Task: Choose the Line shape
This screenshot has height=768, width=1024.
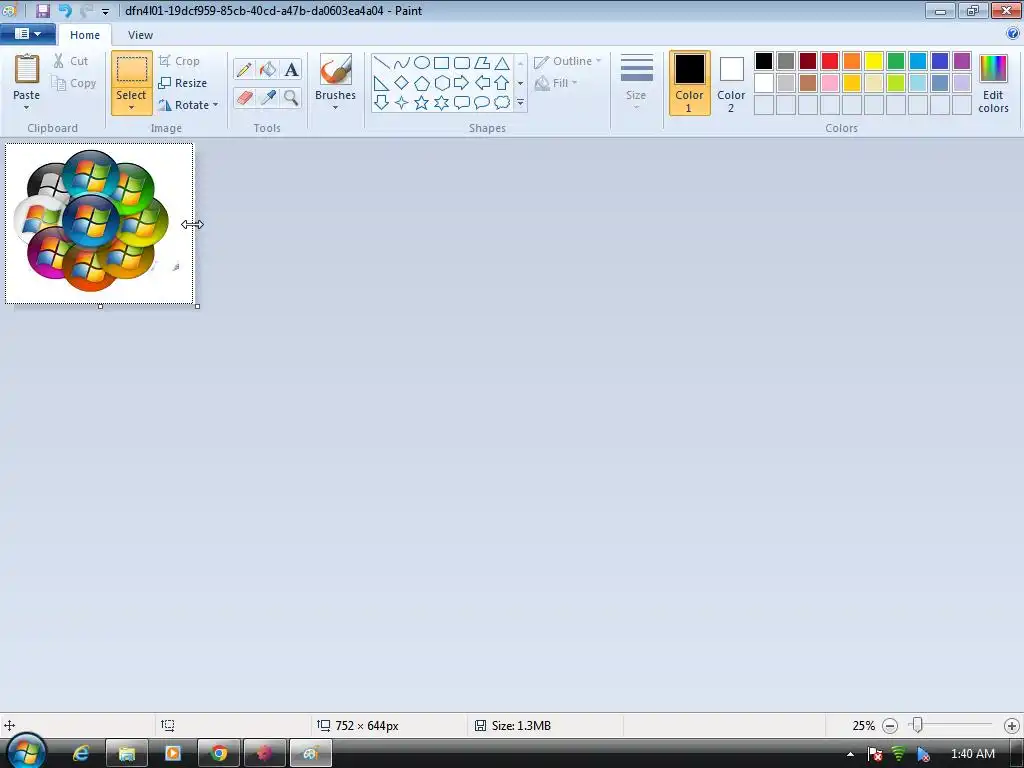Action: 381,63
